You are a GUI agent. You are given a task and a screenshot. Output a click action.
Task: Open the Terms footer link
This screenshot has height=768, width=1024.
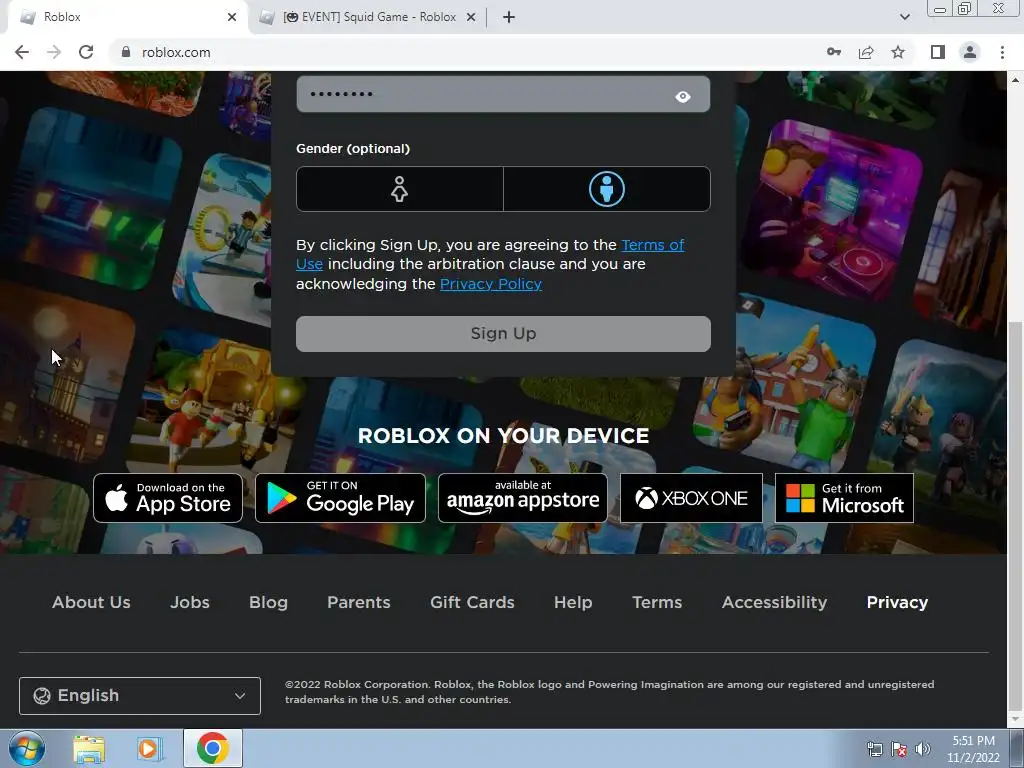coord(657,602)
